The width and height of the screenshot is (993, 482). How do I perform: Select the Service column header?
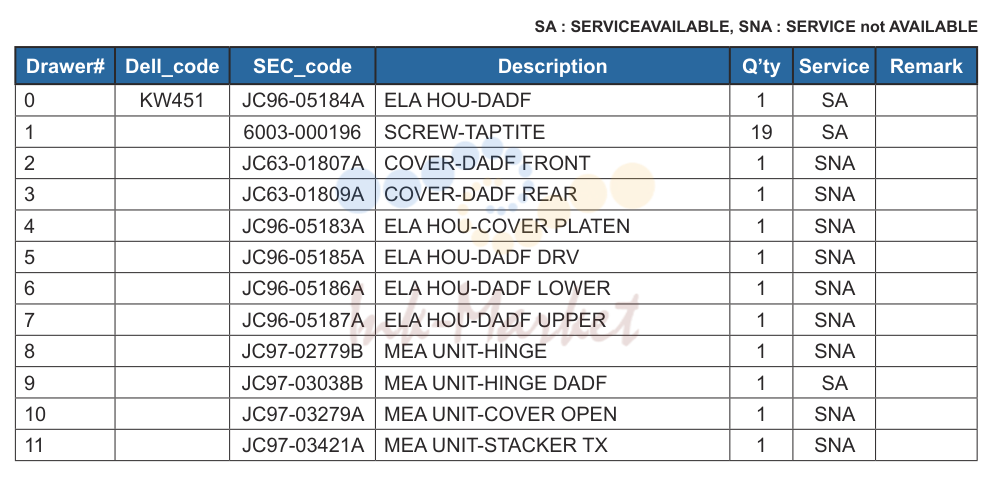click(x=834, y=66)
